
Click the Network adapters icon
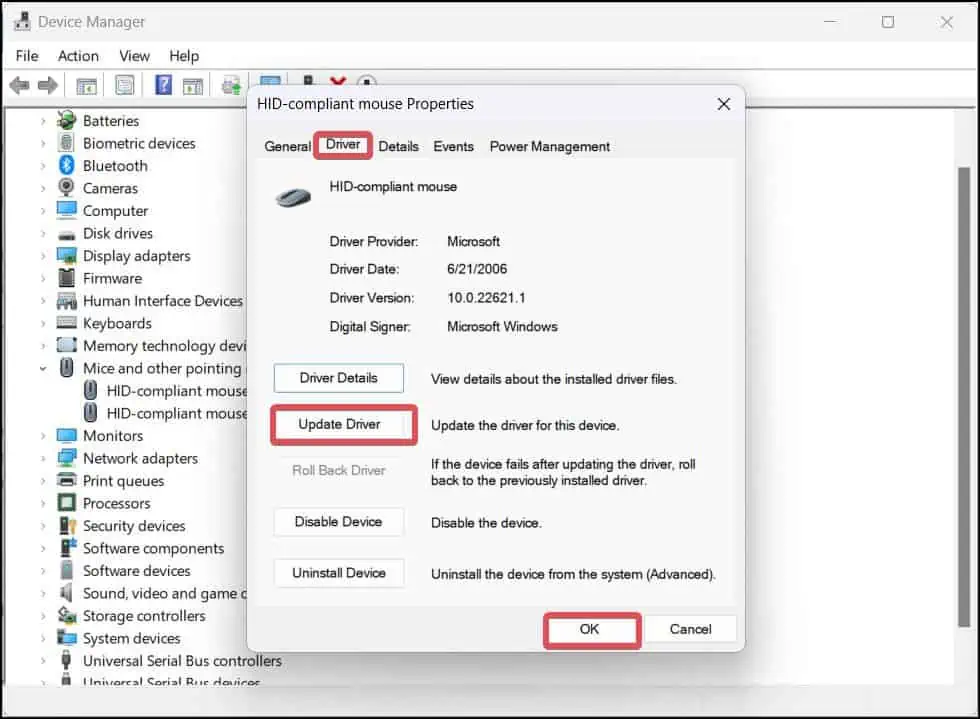click(x=66, y=458)
